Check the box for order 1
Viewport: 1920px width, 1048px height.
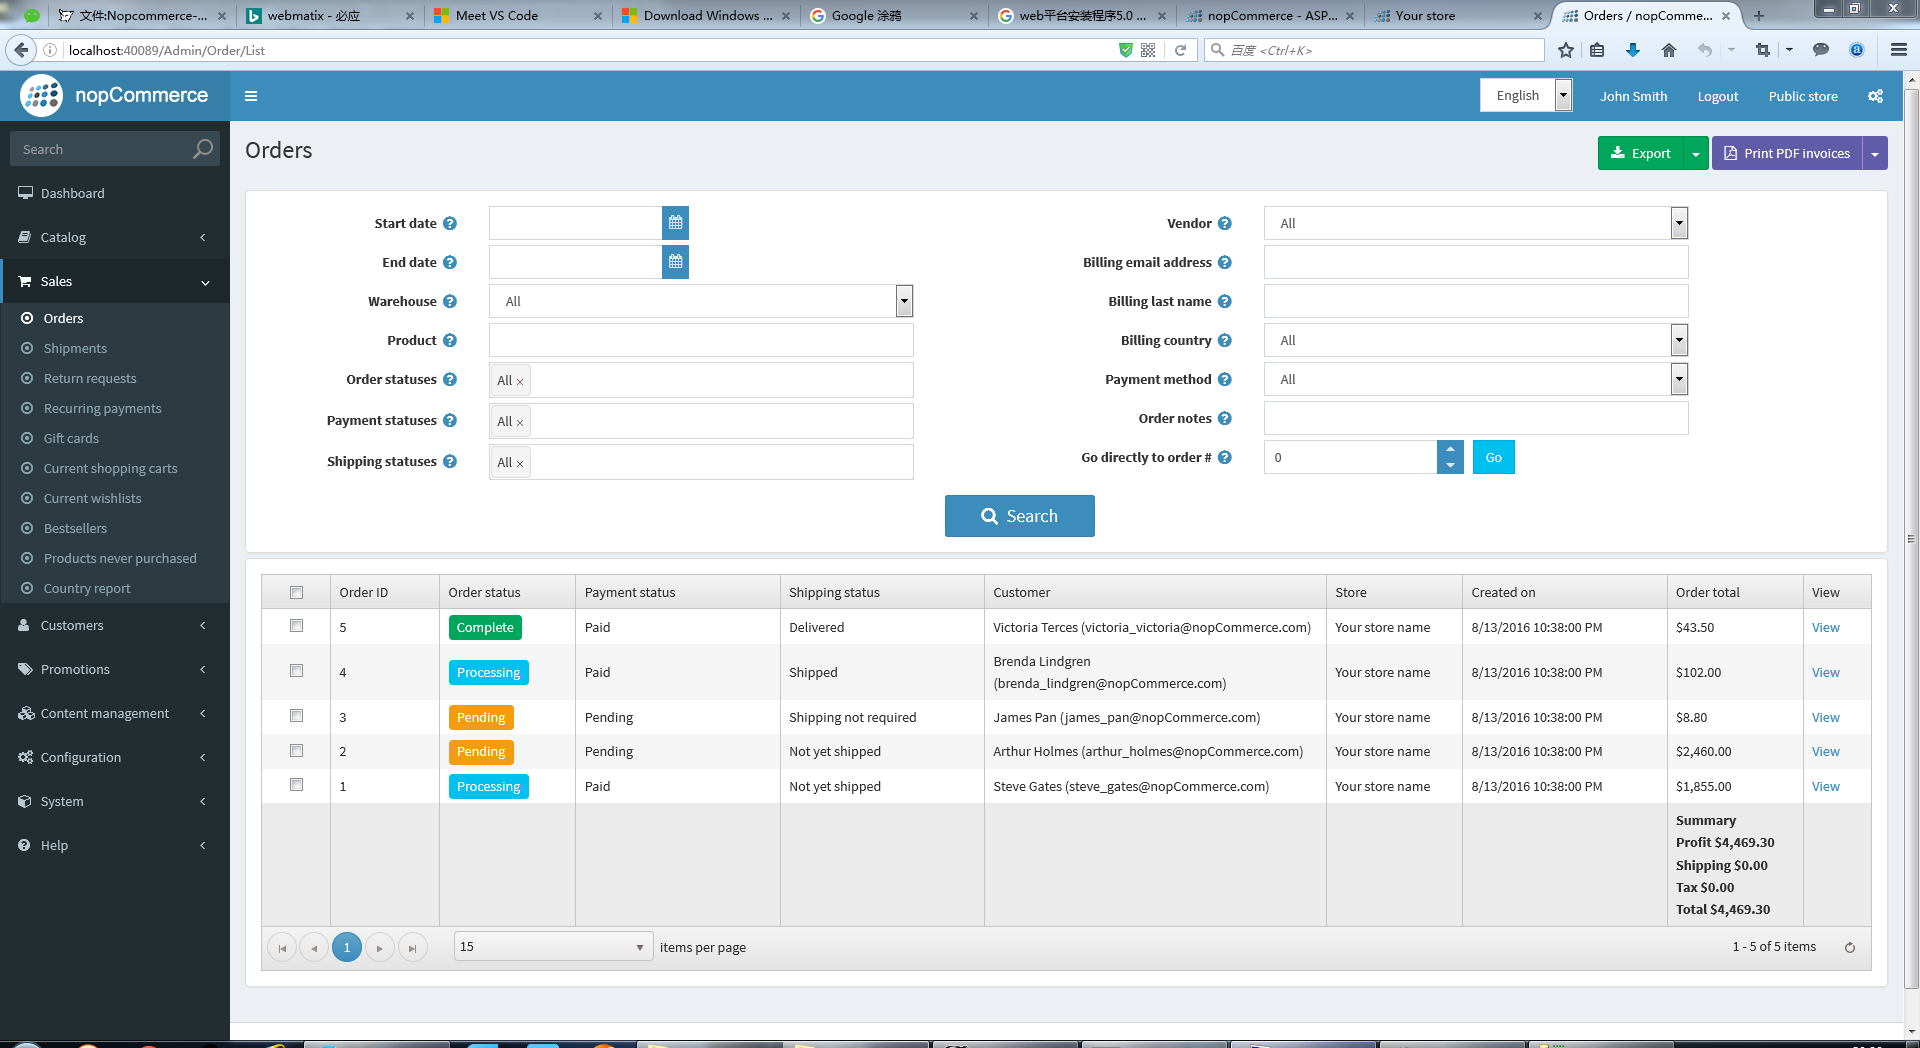click(296, 785)
